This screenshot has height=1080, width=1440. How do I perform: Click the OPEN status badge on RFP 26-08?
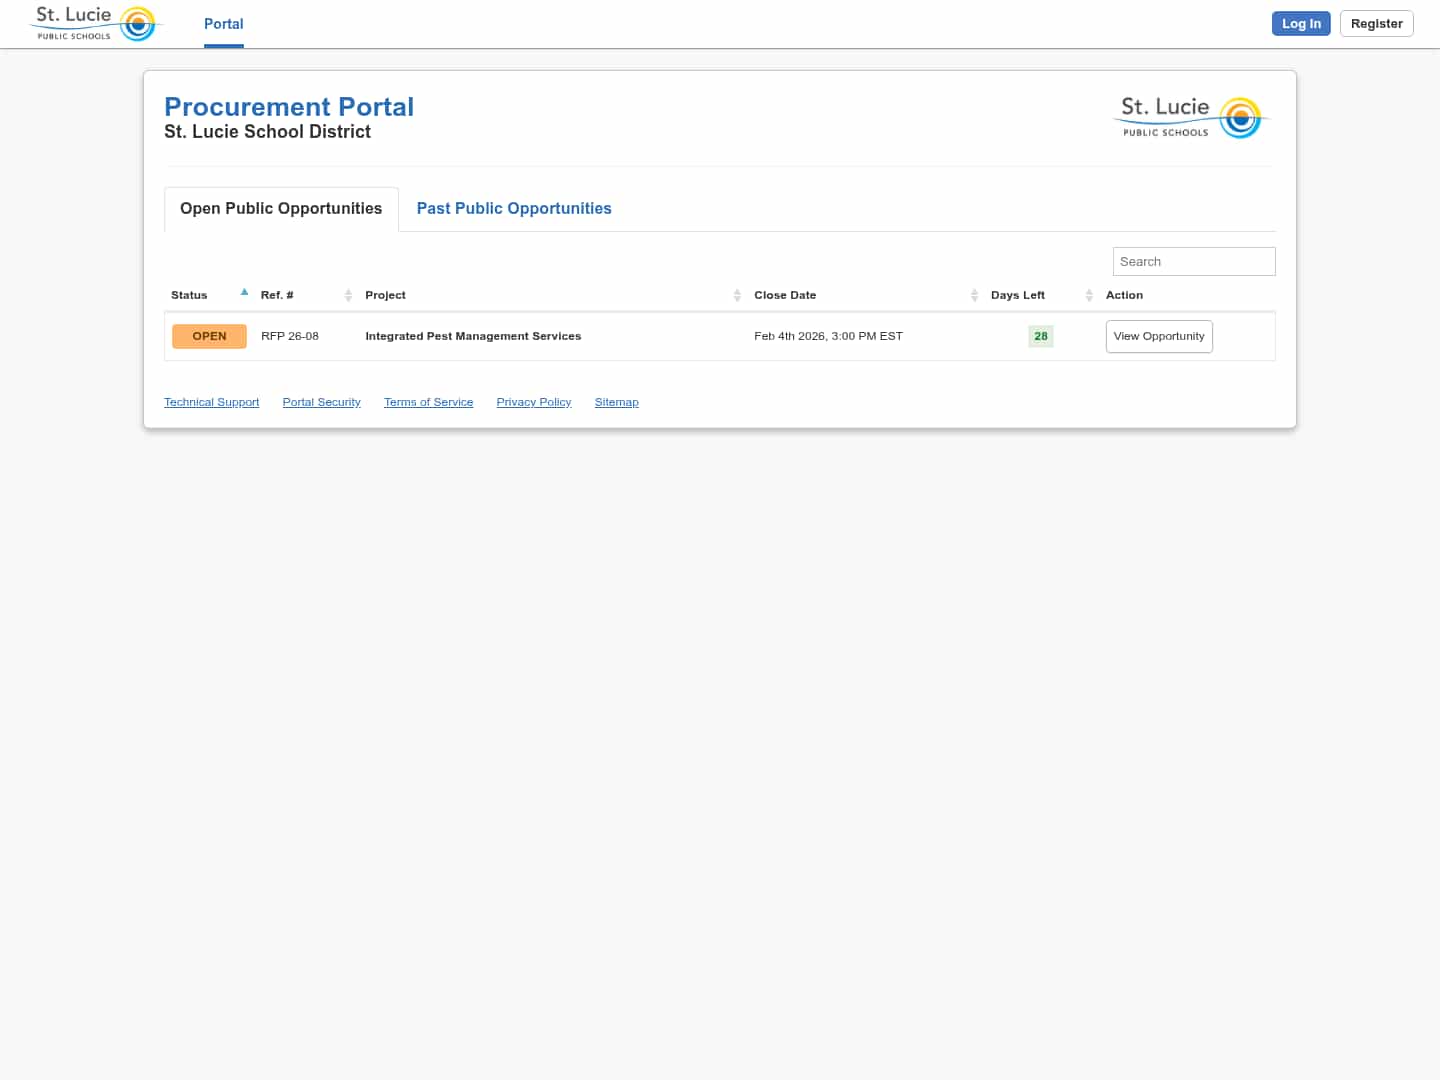209,336
